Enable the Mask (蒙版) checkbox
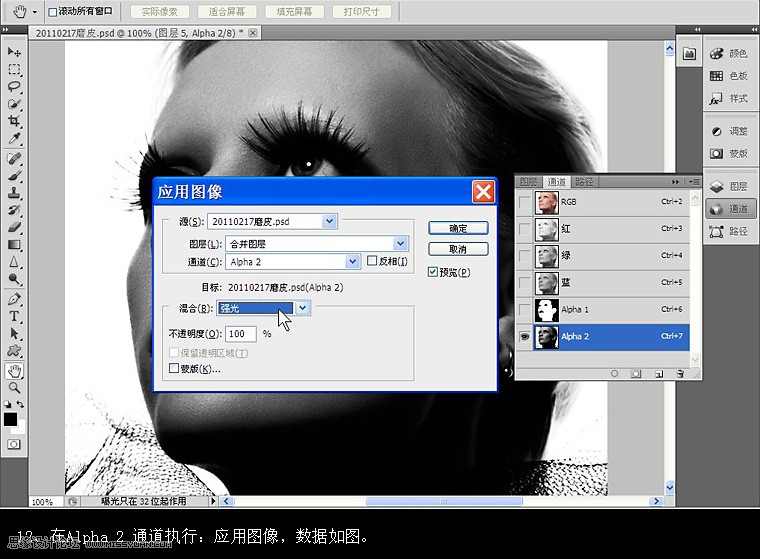The image size is (760, 559). coord(174,368)
